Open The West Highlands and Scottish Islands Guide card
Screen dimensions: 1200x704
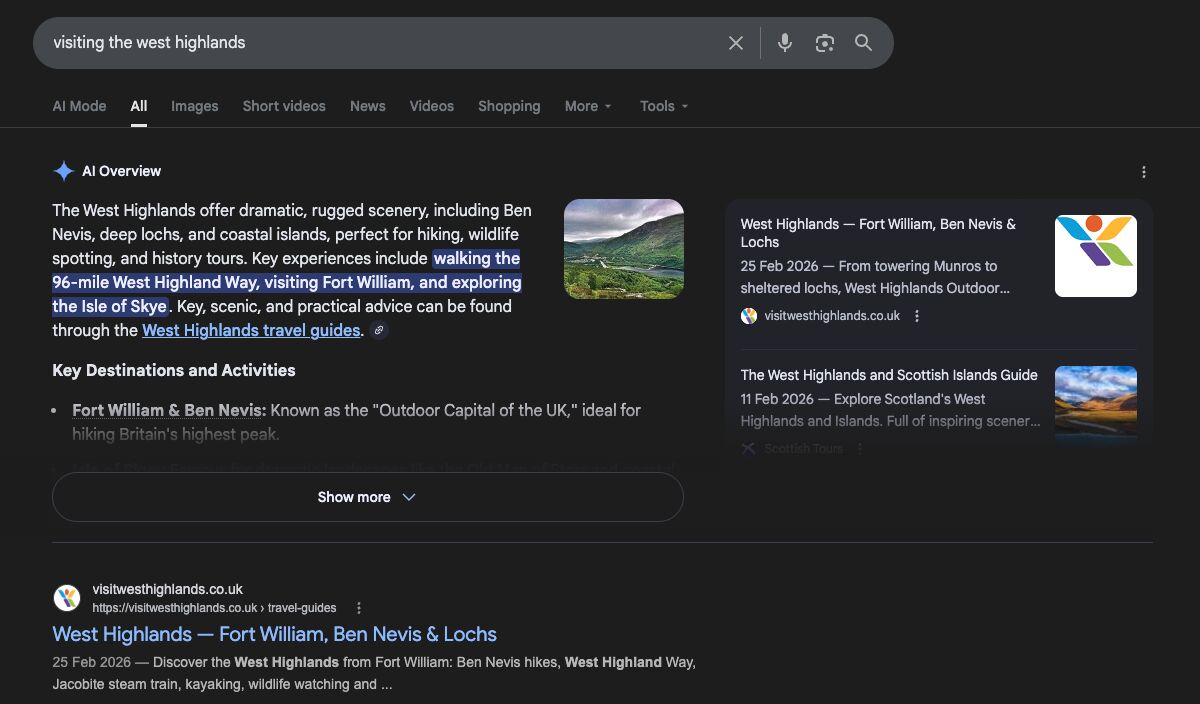point(889,375)
